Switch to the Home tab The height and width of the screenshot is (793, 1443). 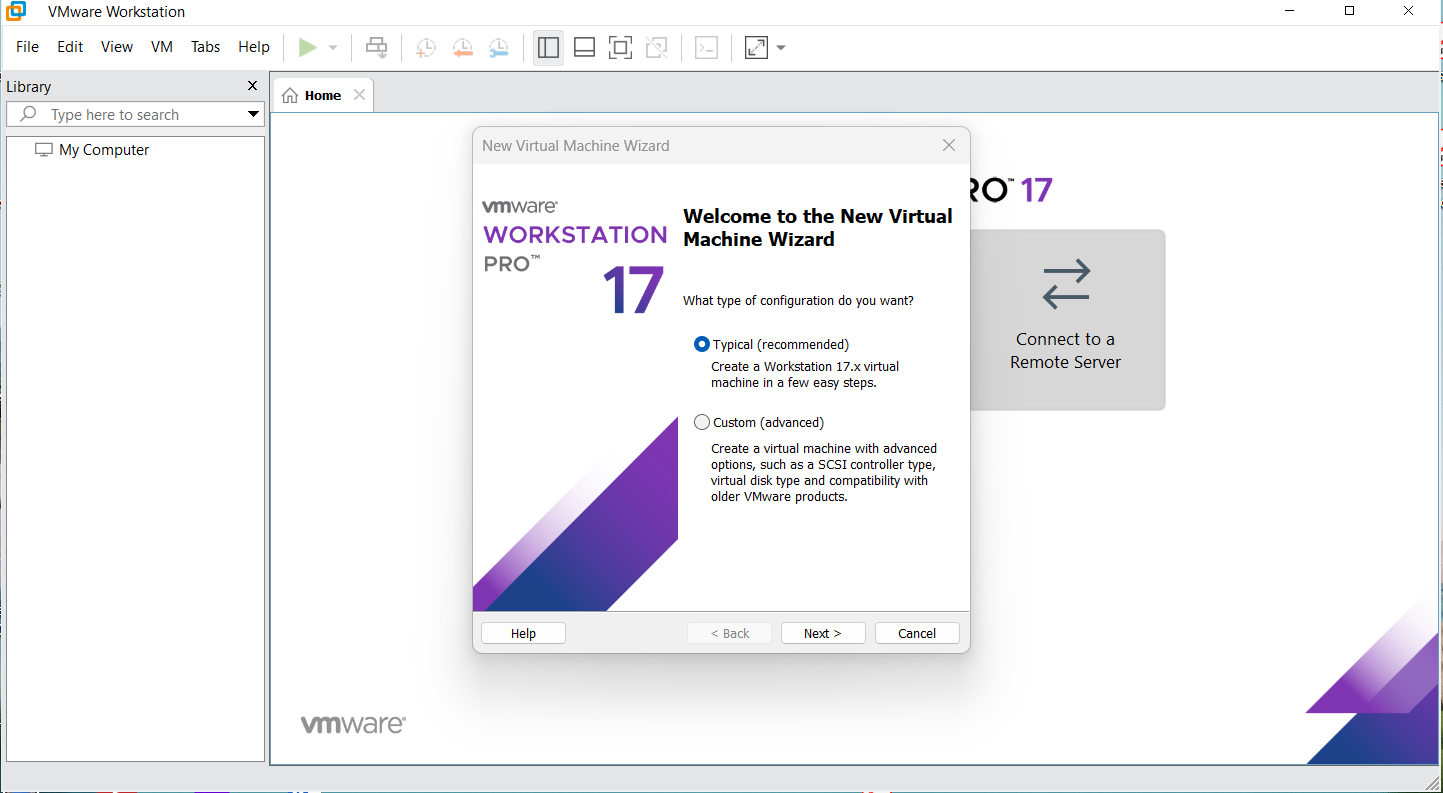323,95
